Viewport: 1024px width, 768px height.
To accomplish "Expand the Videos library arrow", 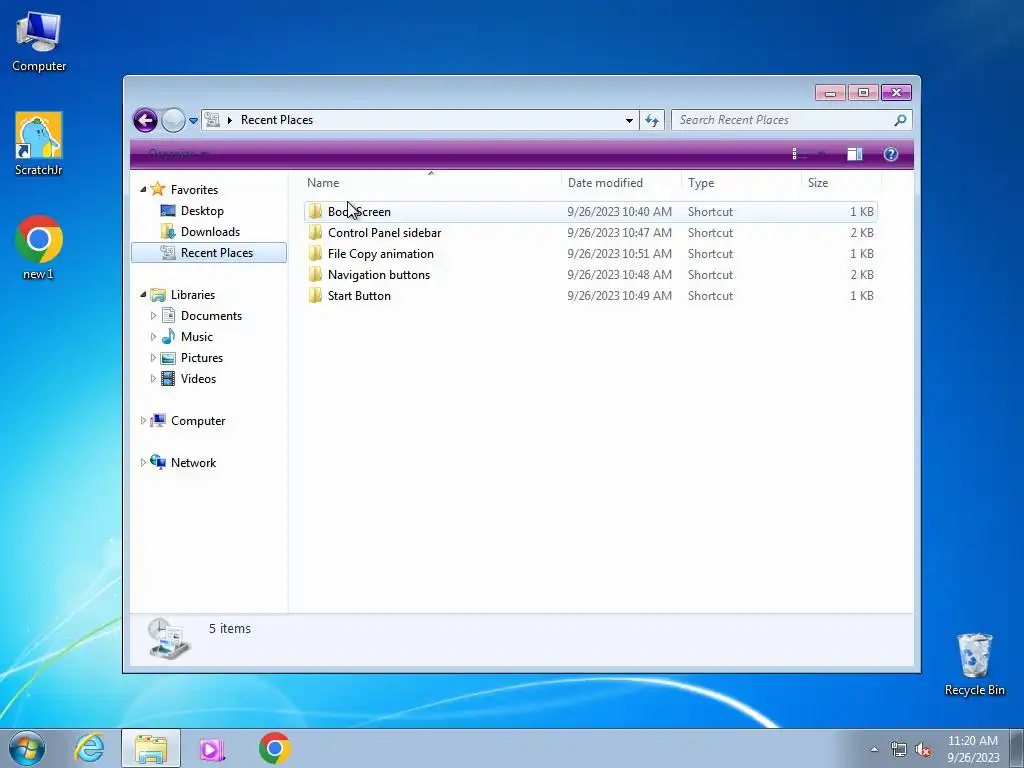I will pyautogui.click(x=153, y=378).
